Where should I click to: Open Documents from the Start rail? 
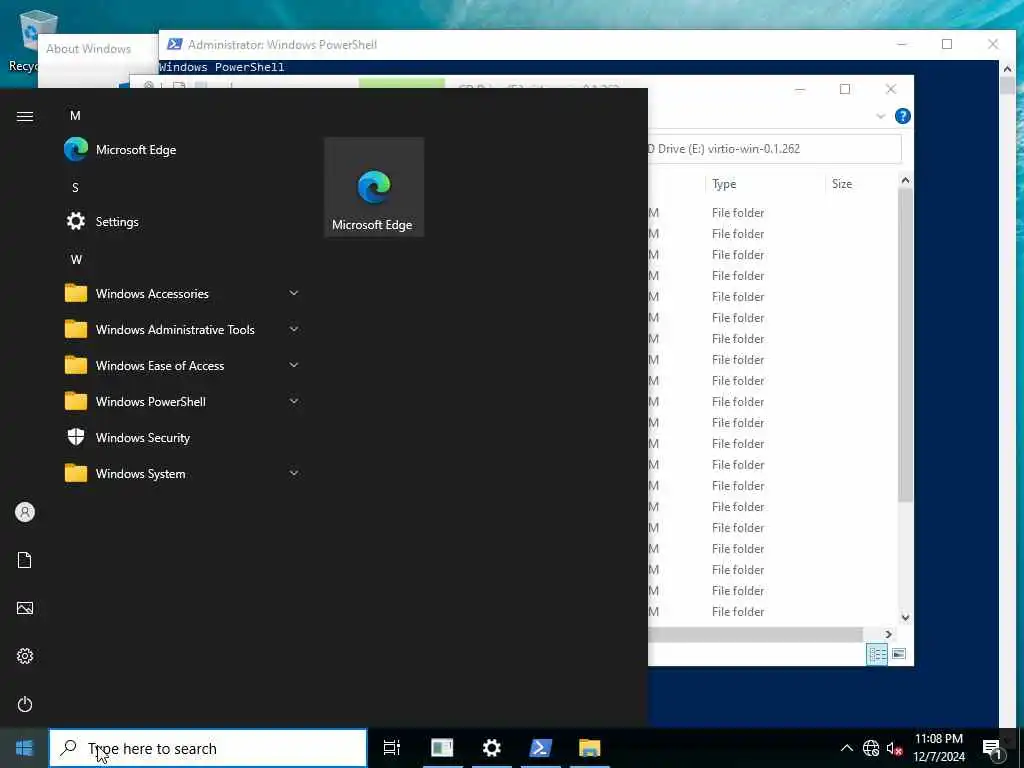[25, 560]
